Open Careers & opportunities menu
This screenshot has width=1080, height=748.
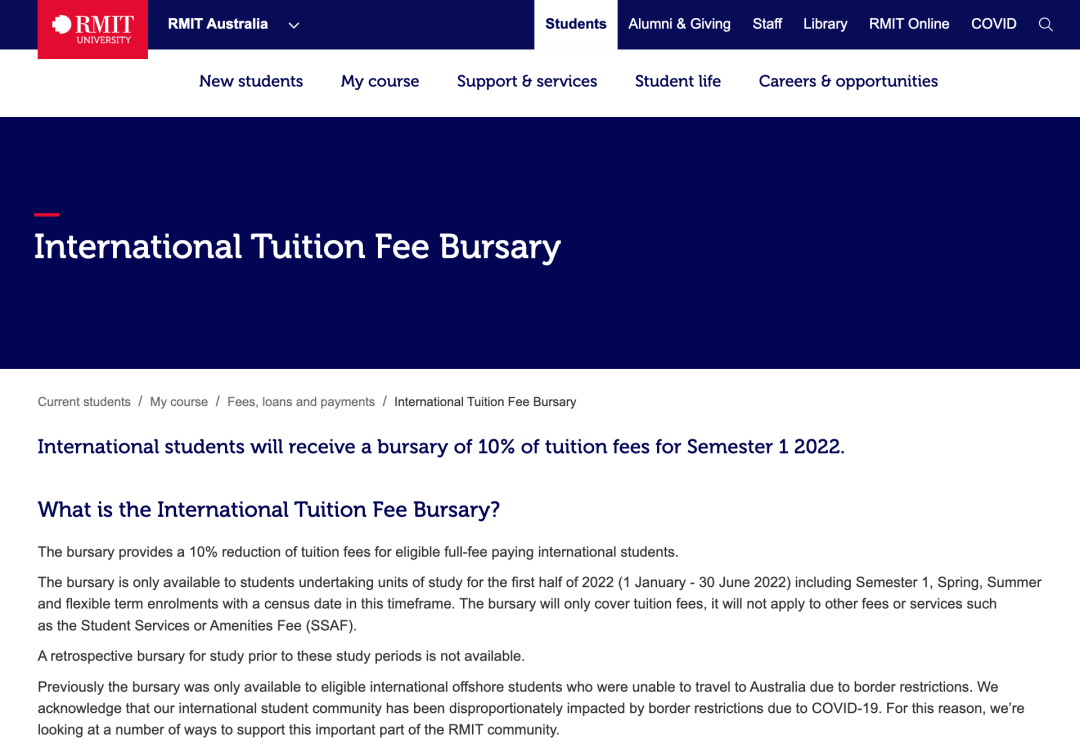[x=849, y=81]
